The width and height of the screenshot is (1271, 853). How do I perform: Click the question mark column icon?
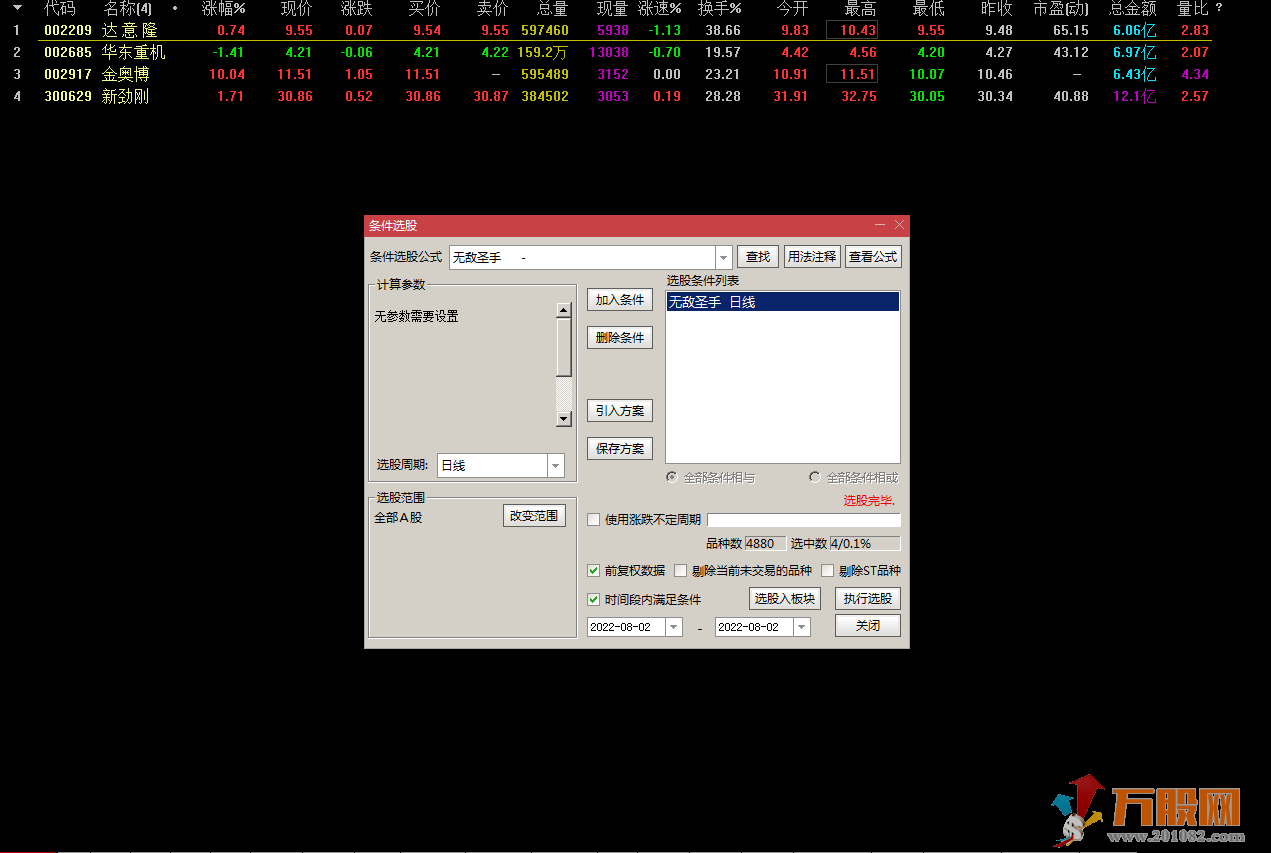coord(1219,8)
